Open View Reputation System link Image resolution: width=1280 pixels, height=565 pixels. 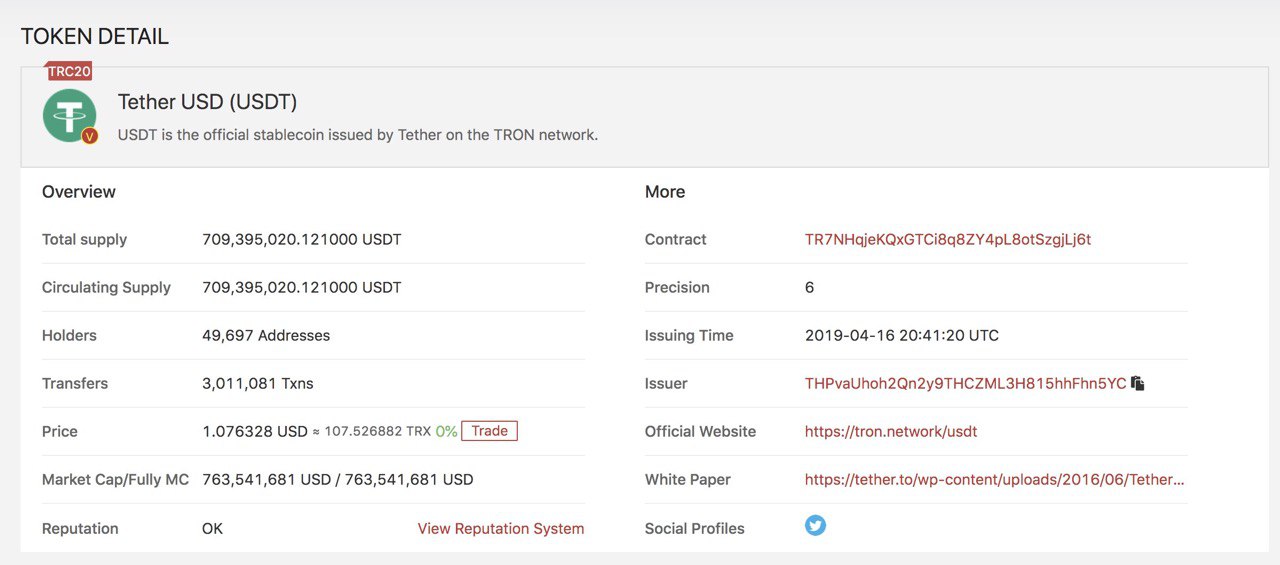pos(501,528)
